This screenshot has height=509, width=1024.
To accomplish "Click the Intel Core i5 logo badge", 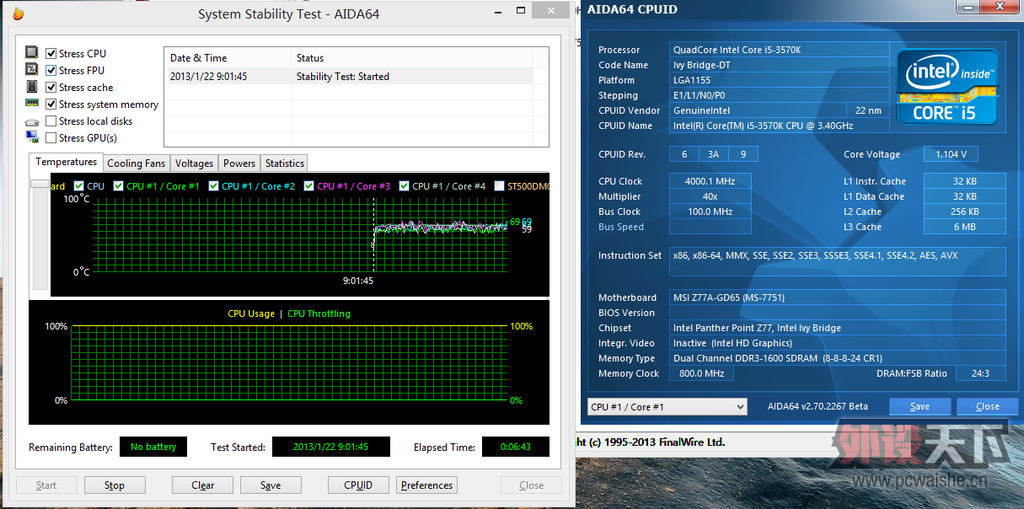I will click(947, 86).
